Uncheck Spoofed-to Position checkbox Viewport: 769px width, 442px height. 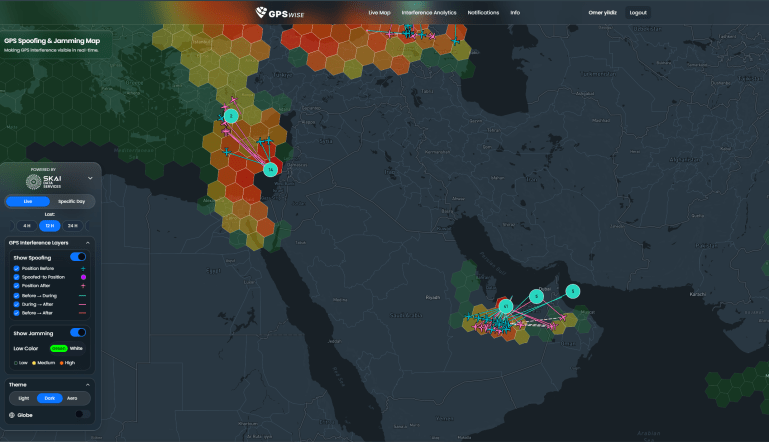[17, 277]
